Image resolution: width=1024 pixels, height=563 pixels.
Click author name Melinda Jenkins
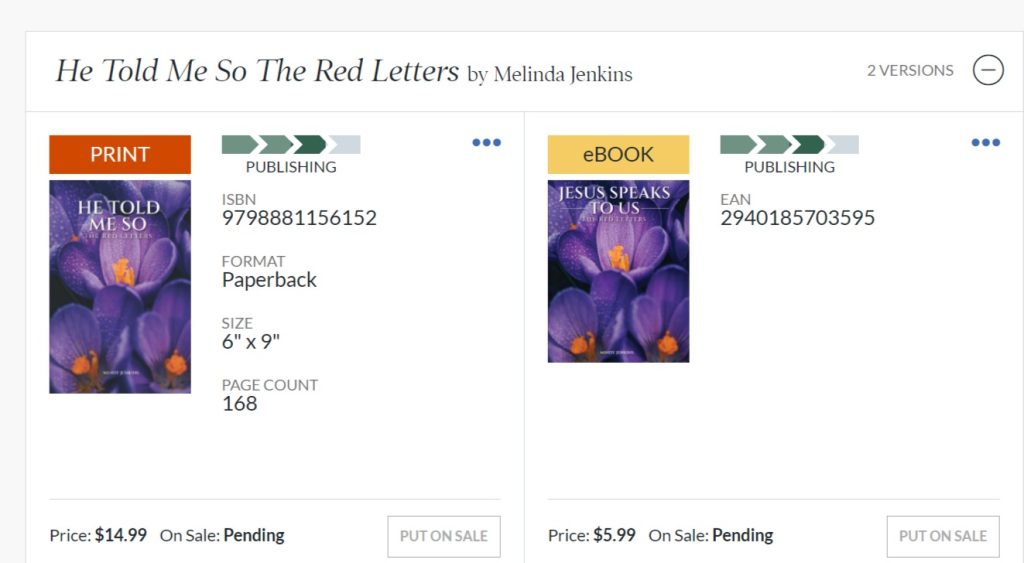click(x=561, y=74)
